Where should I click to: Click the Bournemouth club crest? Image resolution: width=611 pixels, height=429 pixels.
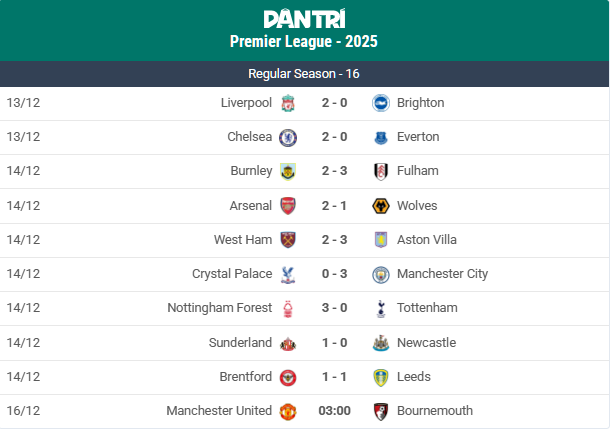pyautogui.click(x=380, y=411)
